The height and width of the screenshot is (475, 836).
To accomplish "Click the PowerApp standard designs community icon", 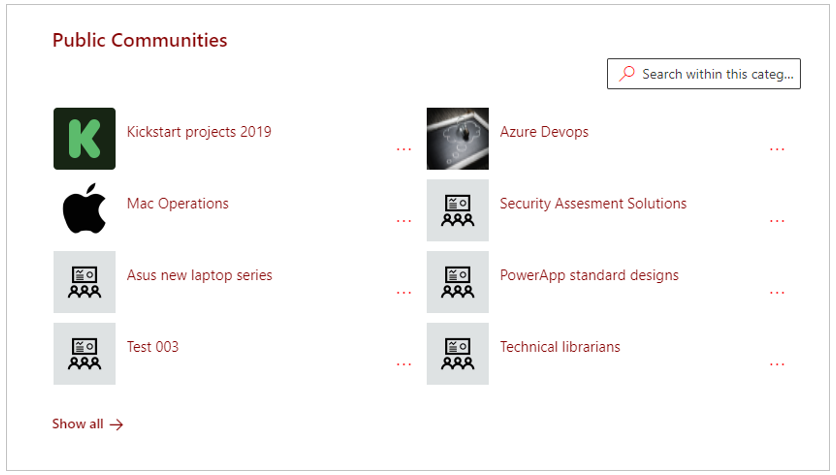I will 457,282.
